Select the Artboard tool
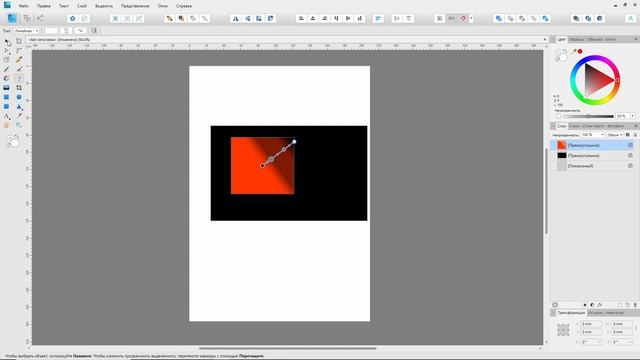The width and height of the screenshot is (640, 360). click(19, 41)
